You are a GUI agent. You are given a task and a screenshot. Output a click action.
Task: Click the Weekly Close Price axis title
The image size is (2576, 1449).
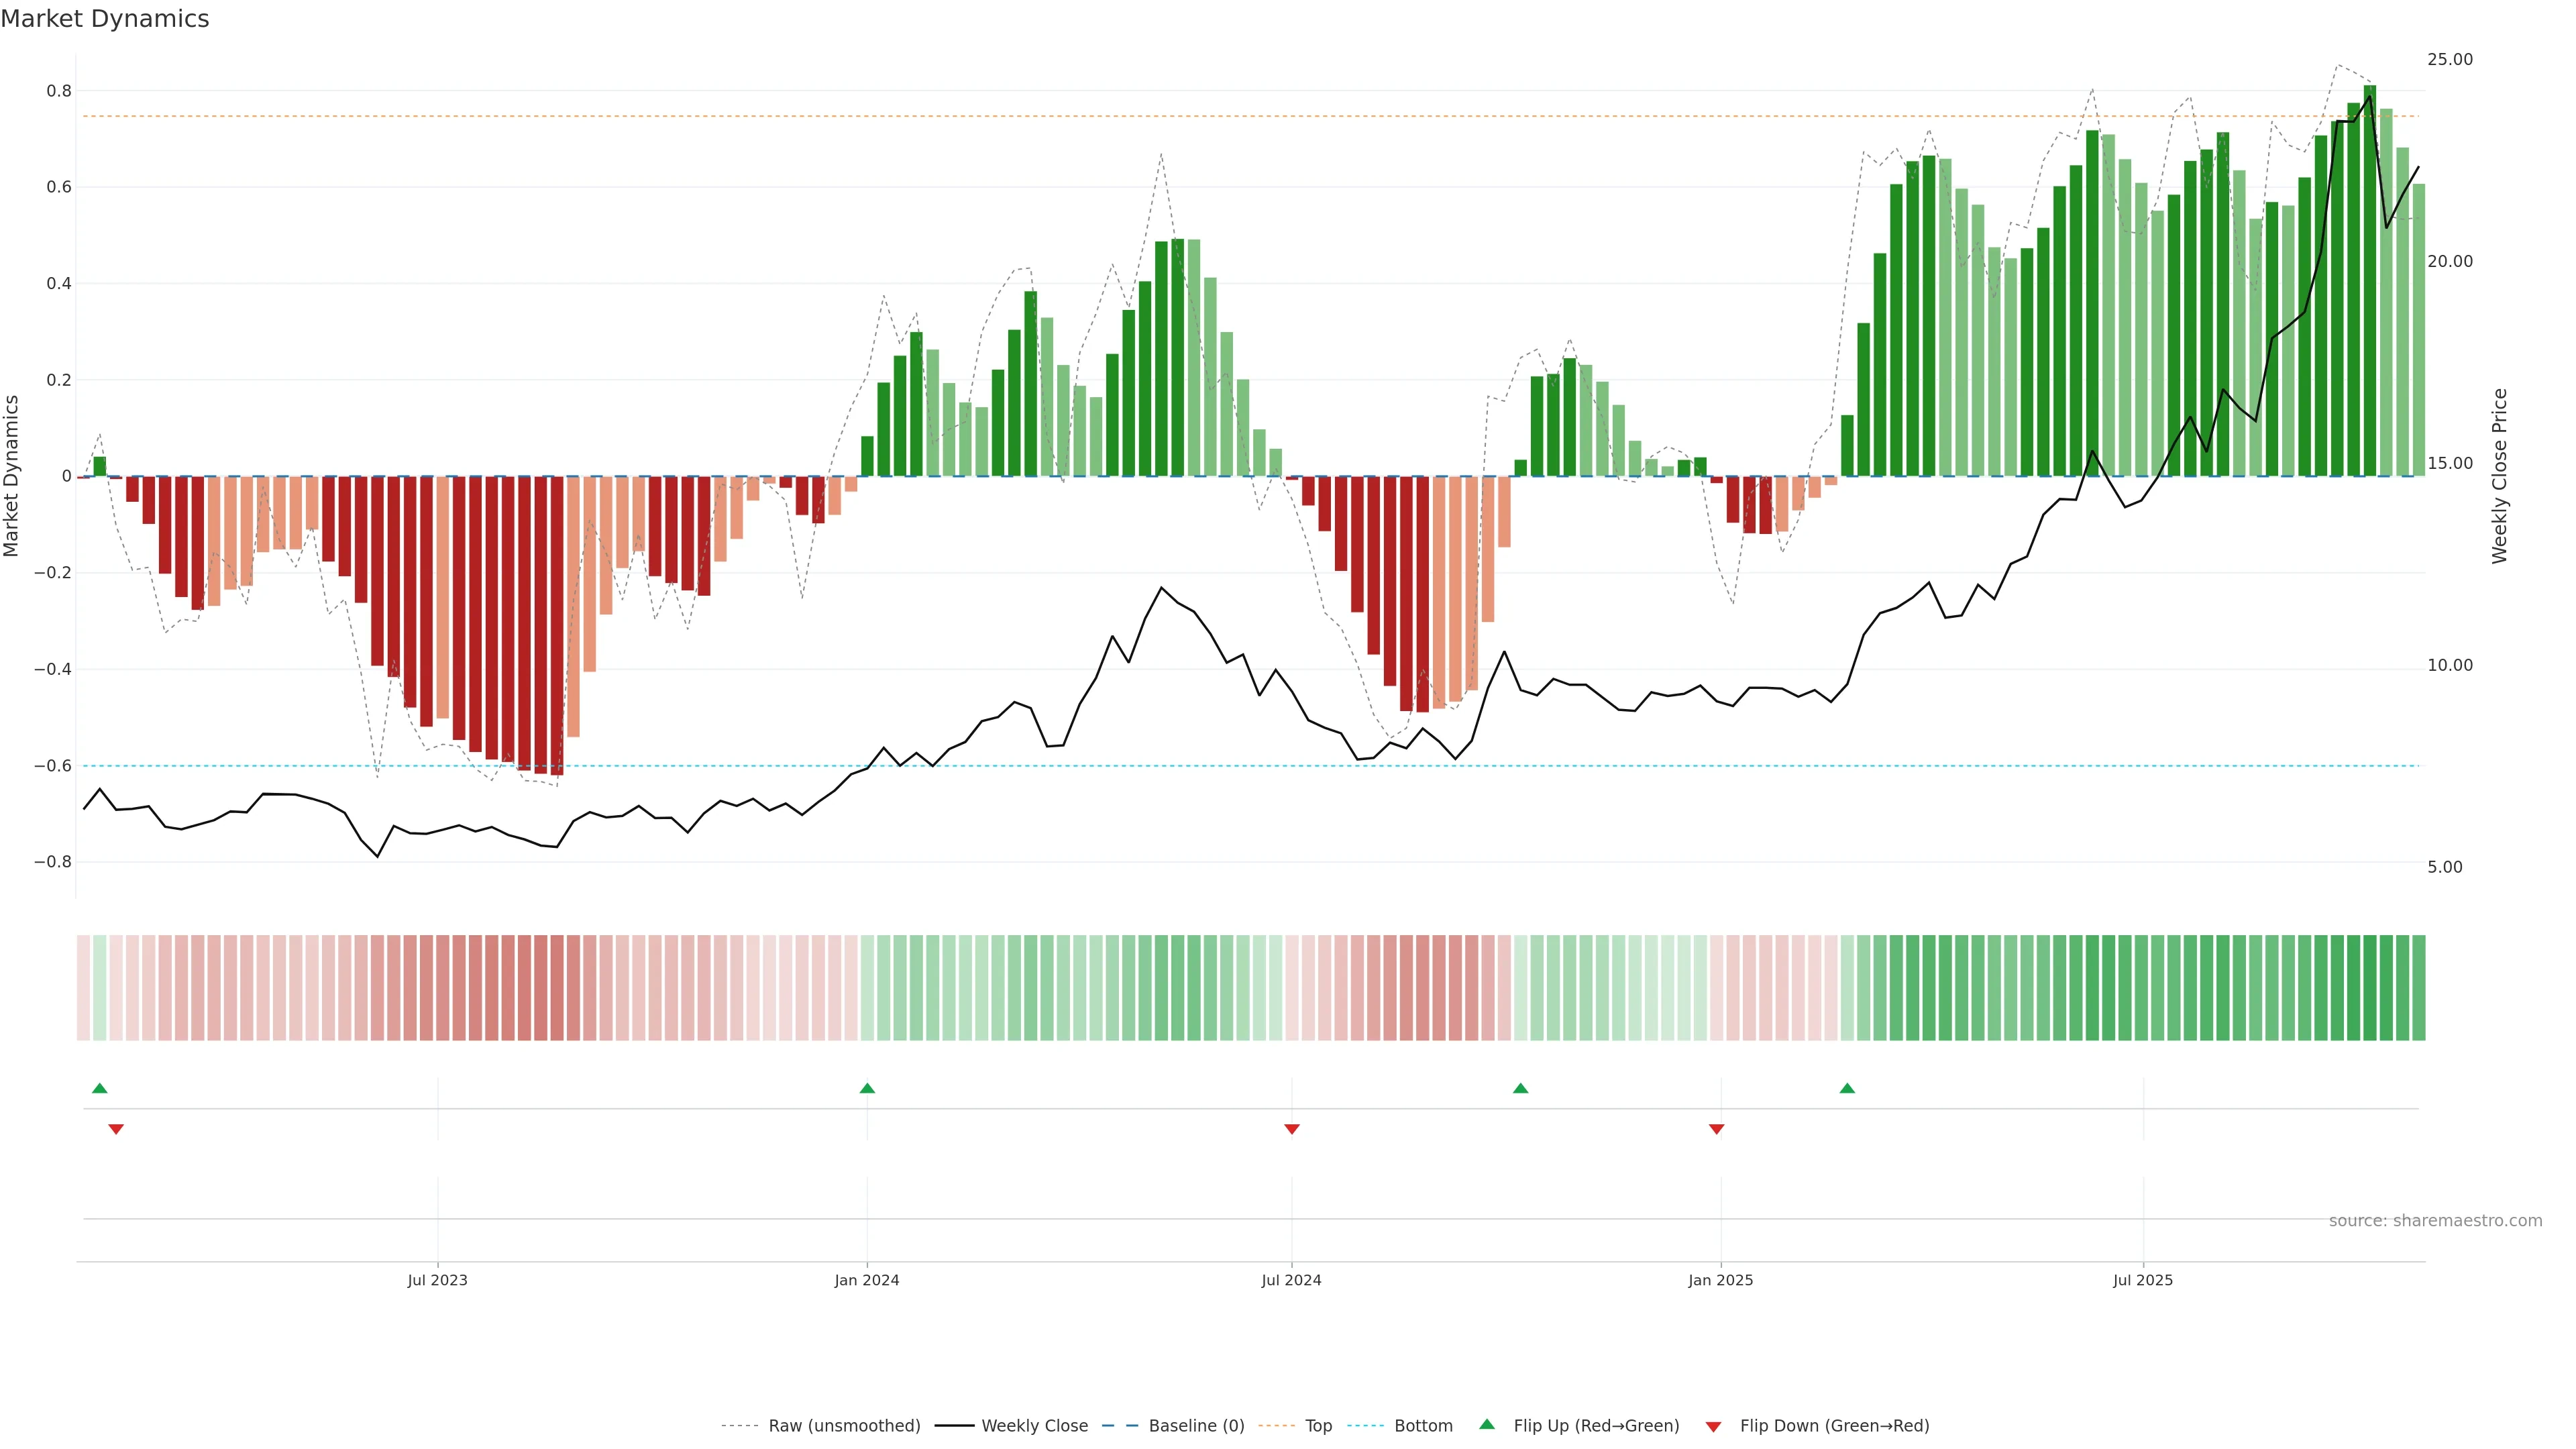coord(2499,476)
